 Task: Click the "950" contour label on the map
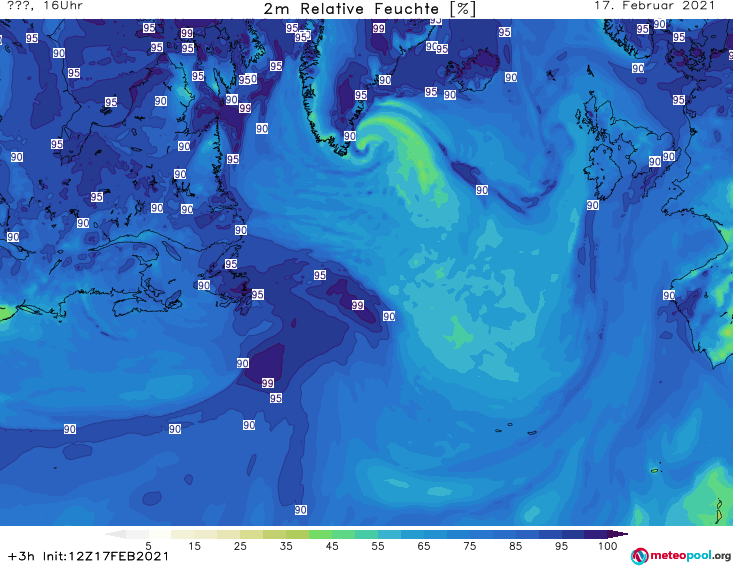(x=247, y=79)
